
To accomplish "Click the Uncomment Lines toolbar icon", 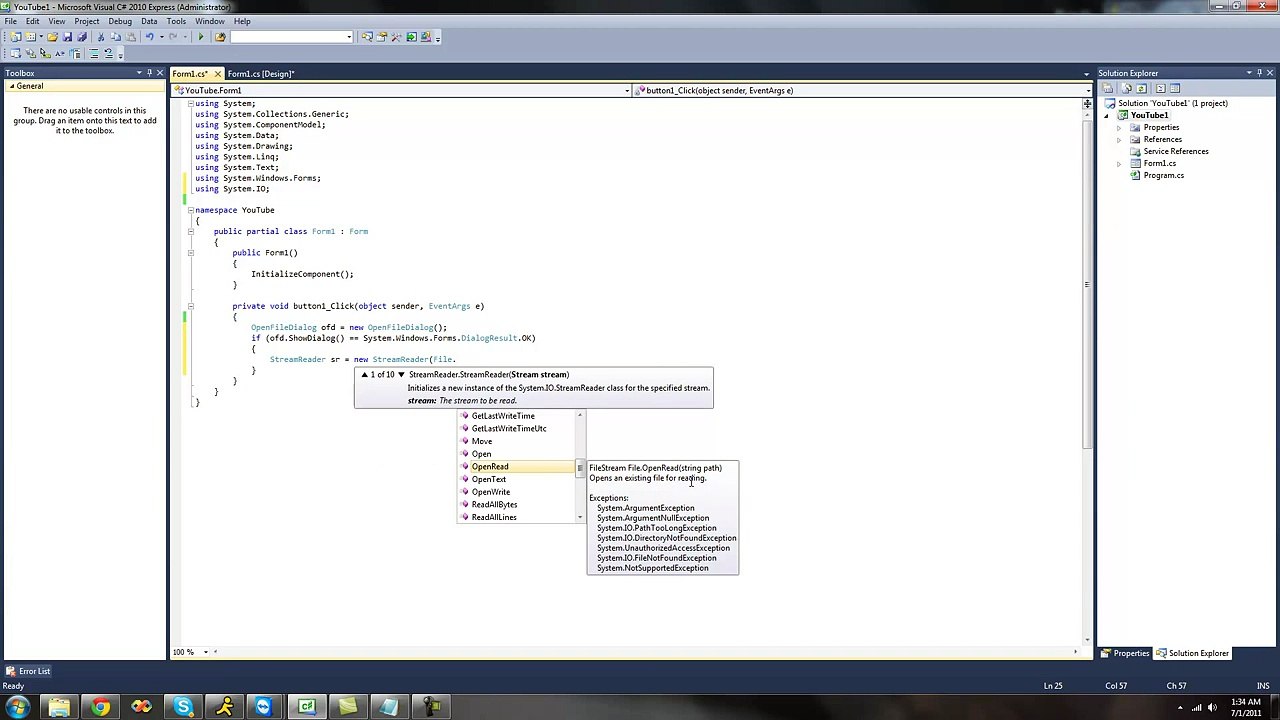I will tap(109, 53).
